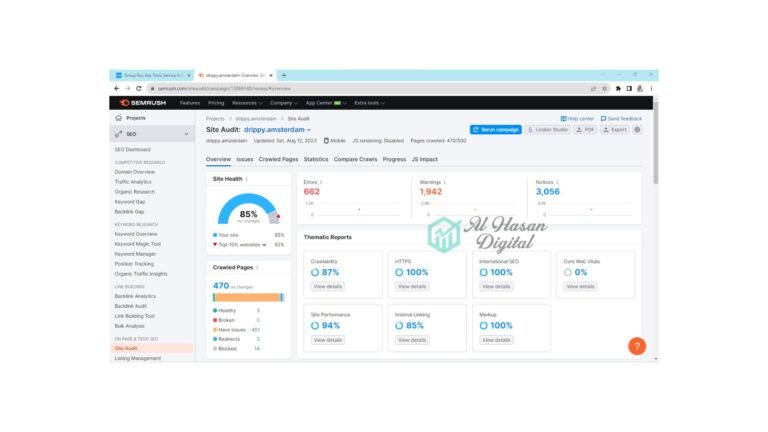
Task: View details for Crawlability report
Action: 327,286
